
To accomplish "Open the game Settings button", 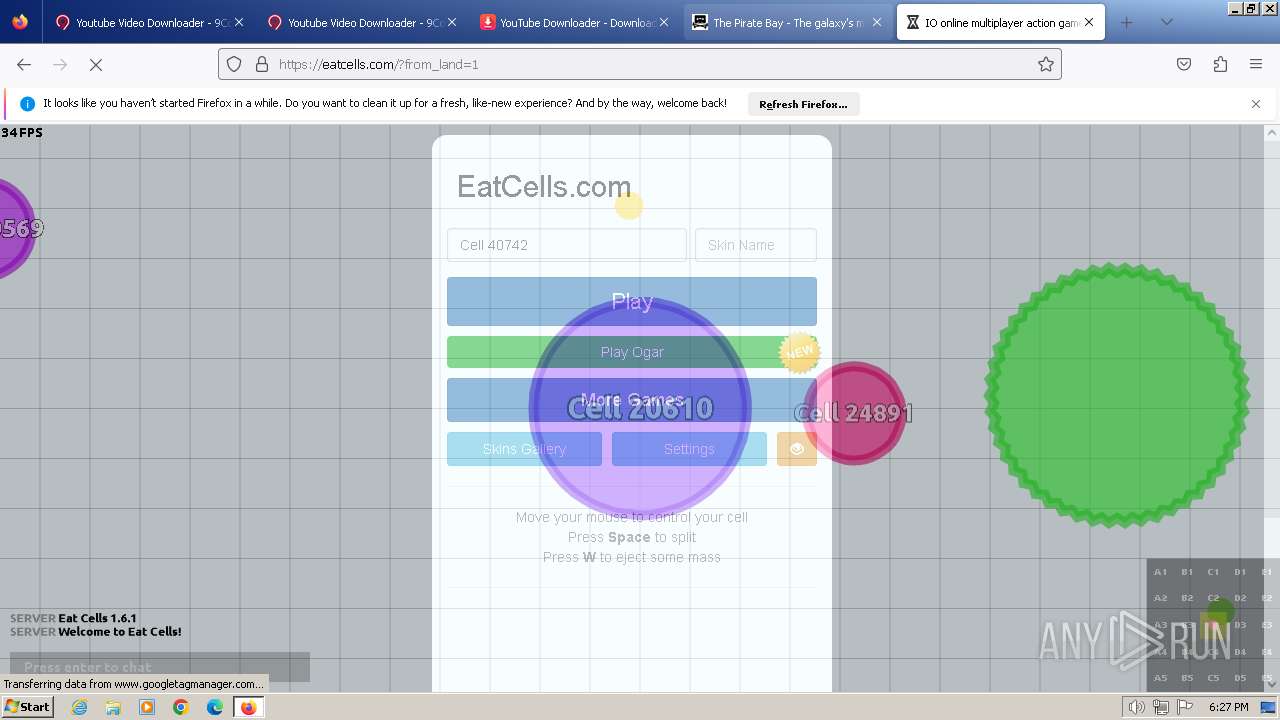I will 689,449.
